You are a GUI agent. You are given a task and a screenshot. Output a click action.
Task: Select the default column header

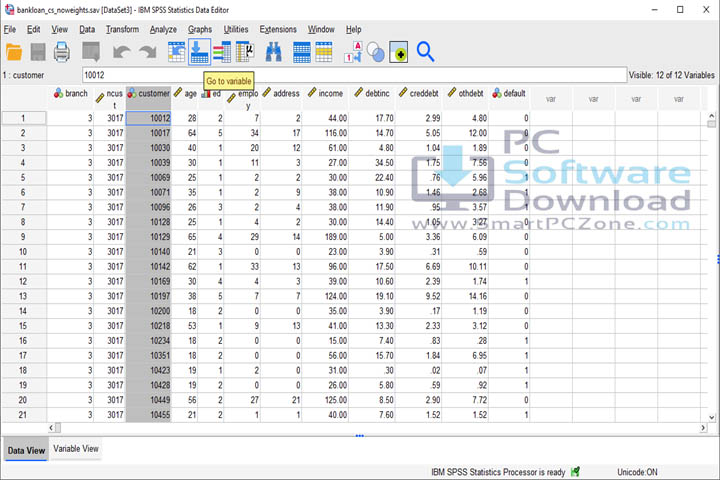509,98
